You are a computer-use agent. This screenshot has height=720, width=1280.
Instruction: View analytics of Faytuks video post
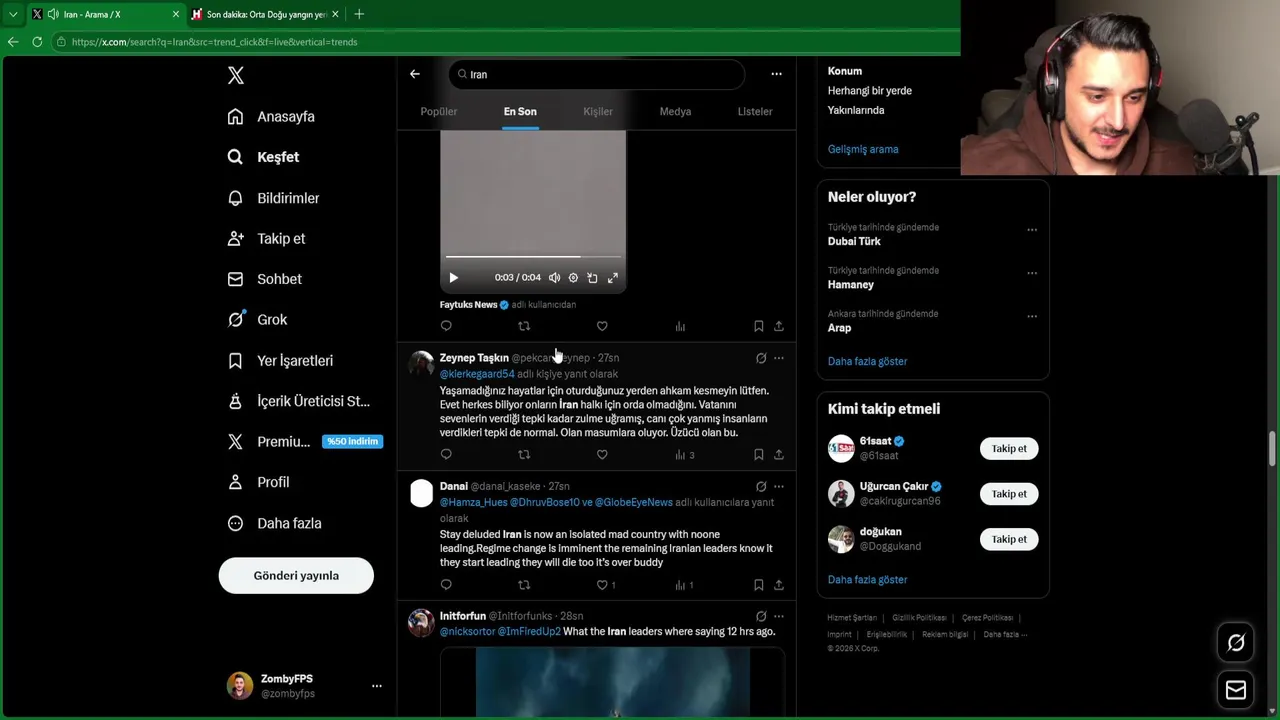click(x=680, y=326)
